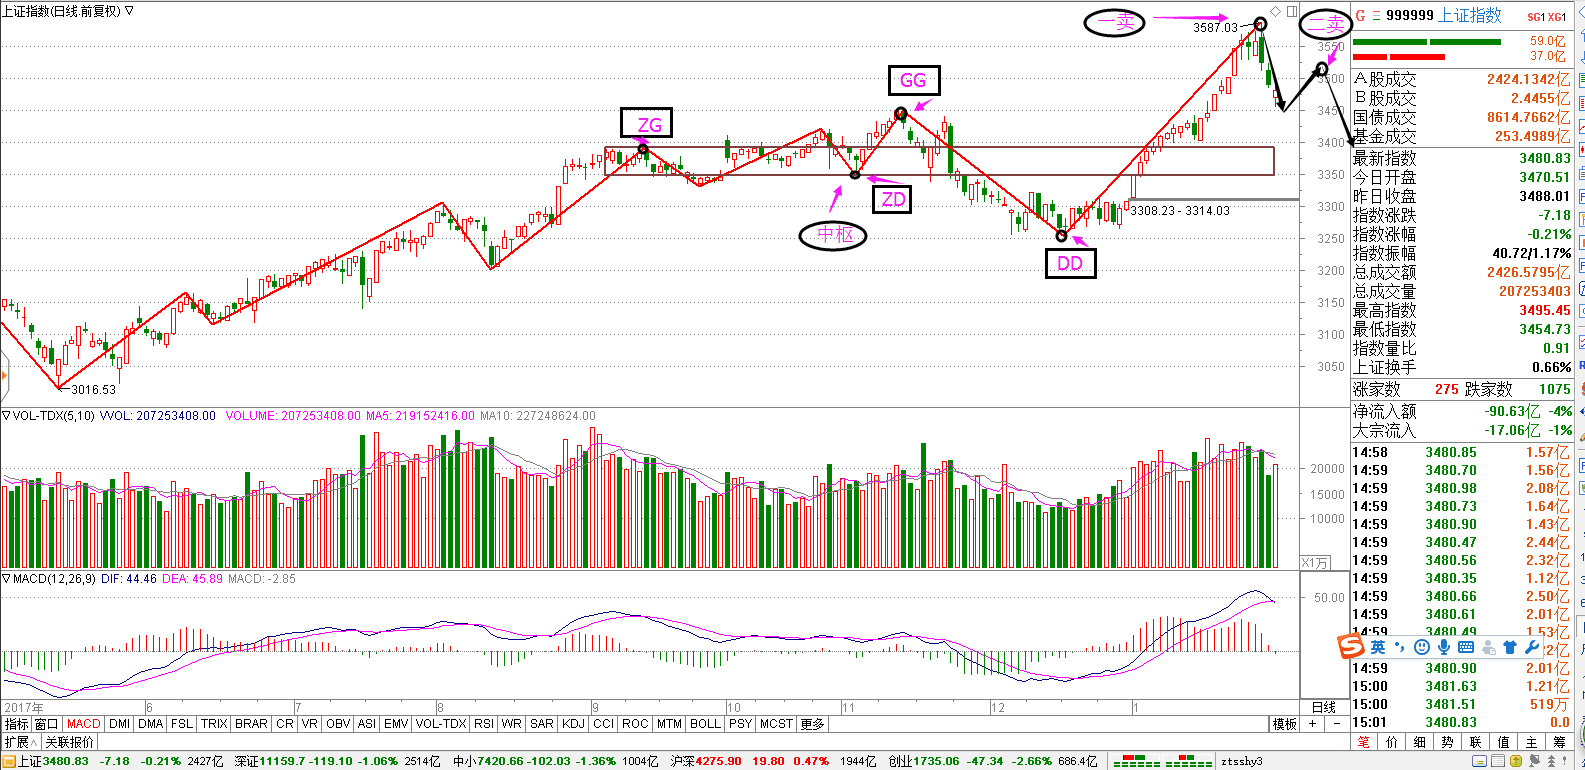Click the 关联报价 button
Image resolution: width=1585 pixels, height=770 pixels.
coord(70,742)
